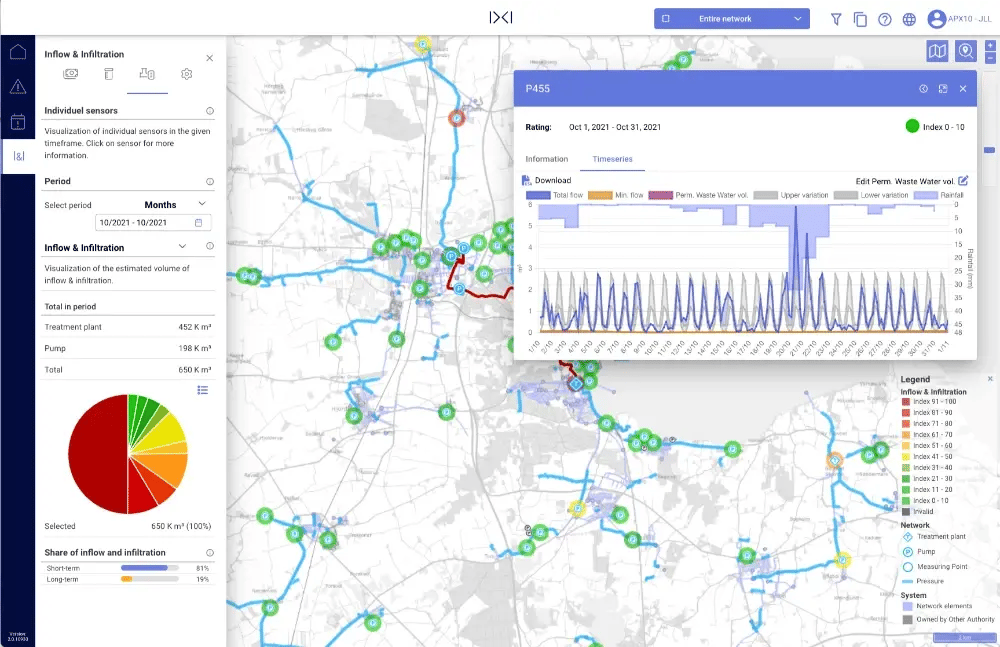Switch to the second document tab in panel
The image size is (1000, 647).
(109, 74)
